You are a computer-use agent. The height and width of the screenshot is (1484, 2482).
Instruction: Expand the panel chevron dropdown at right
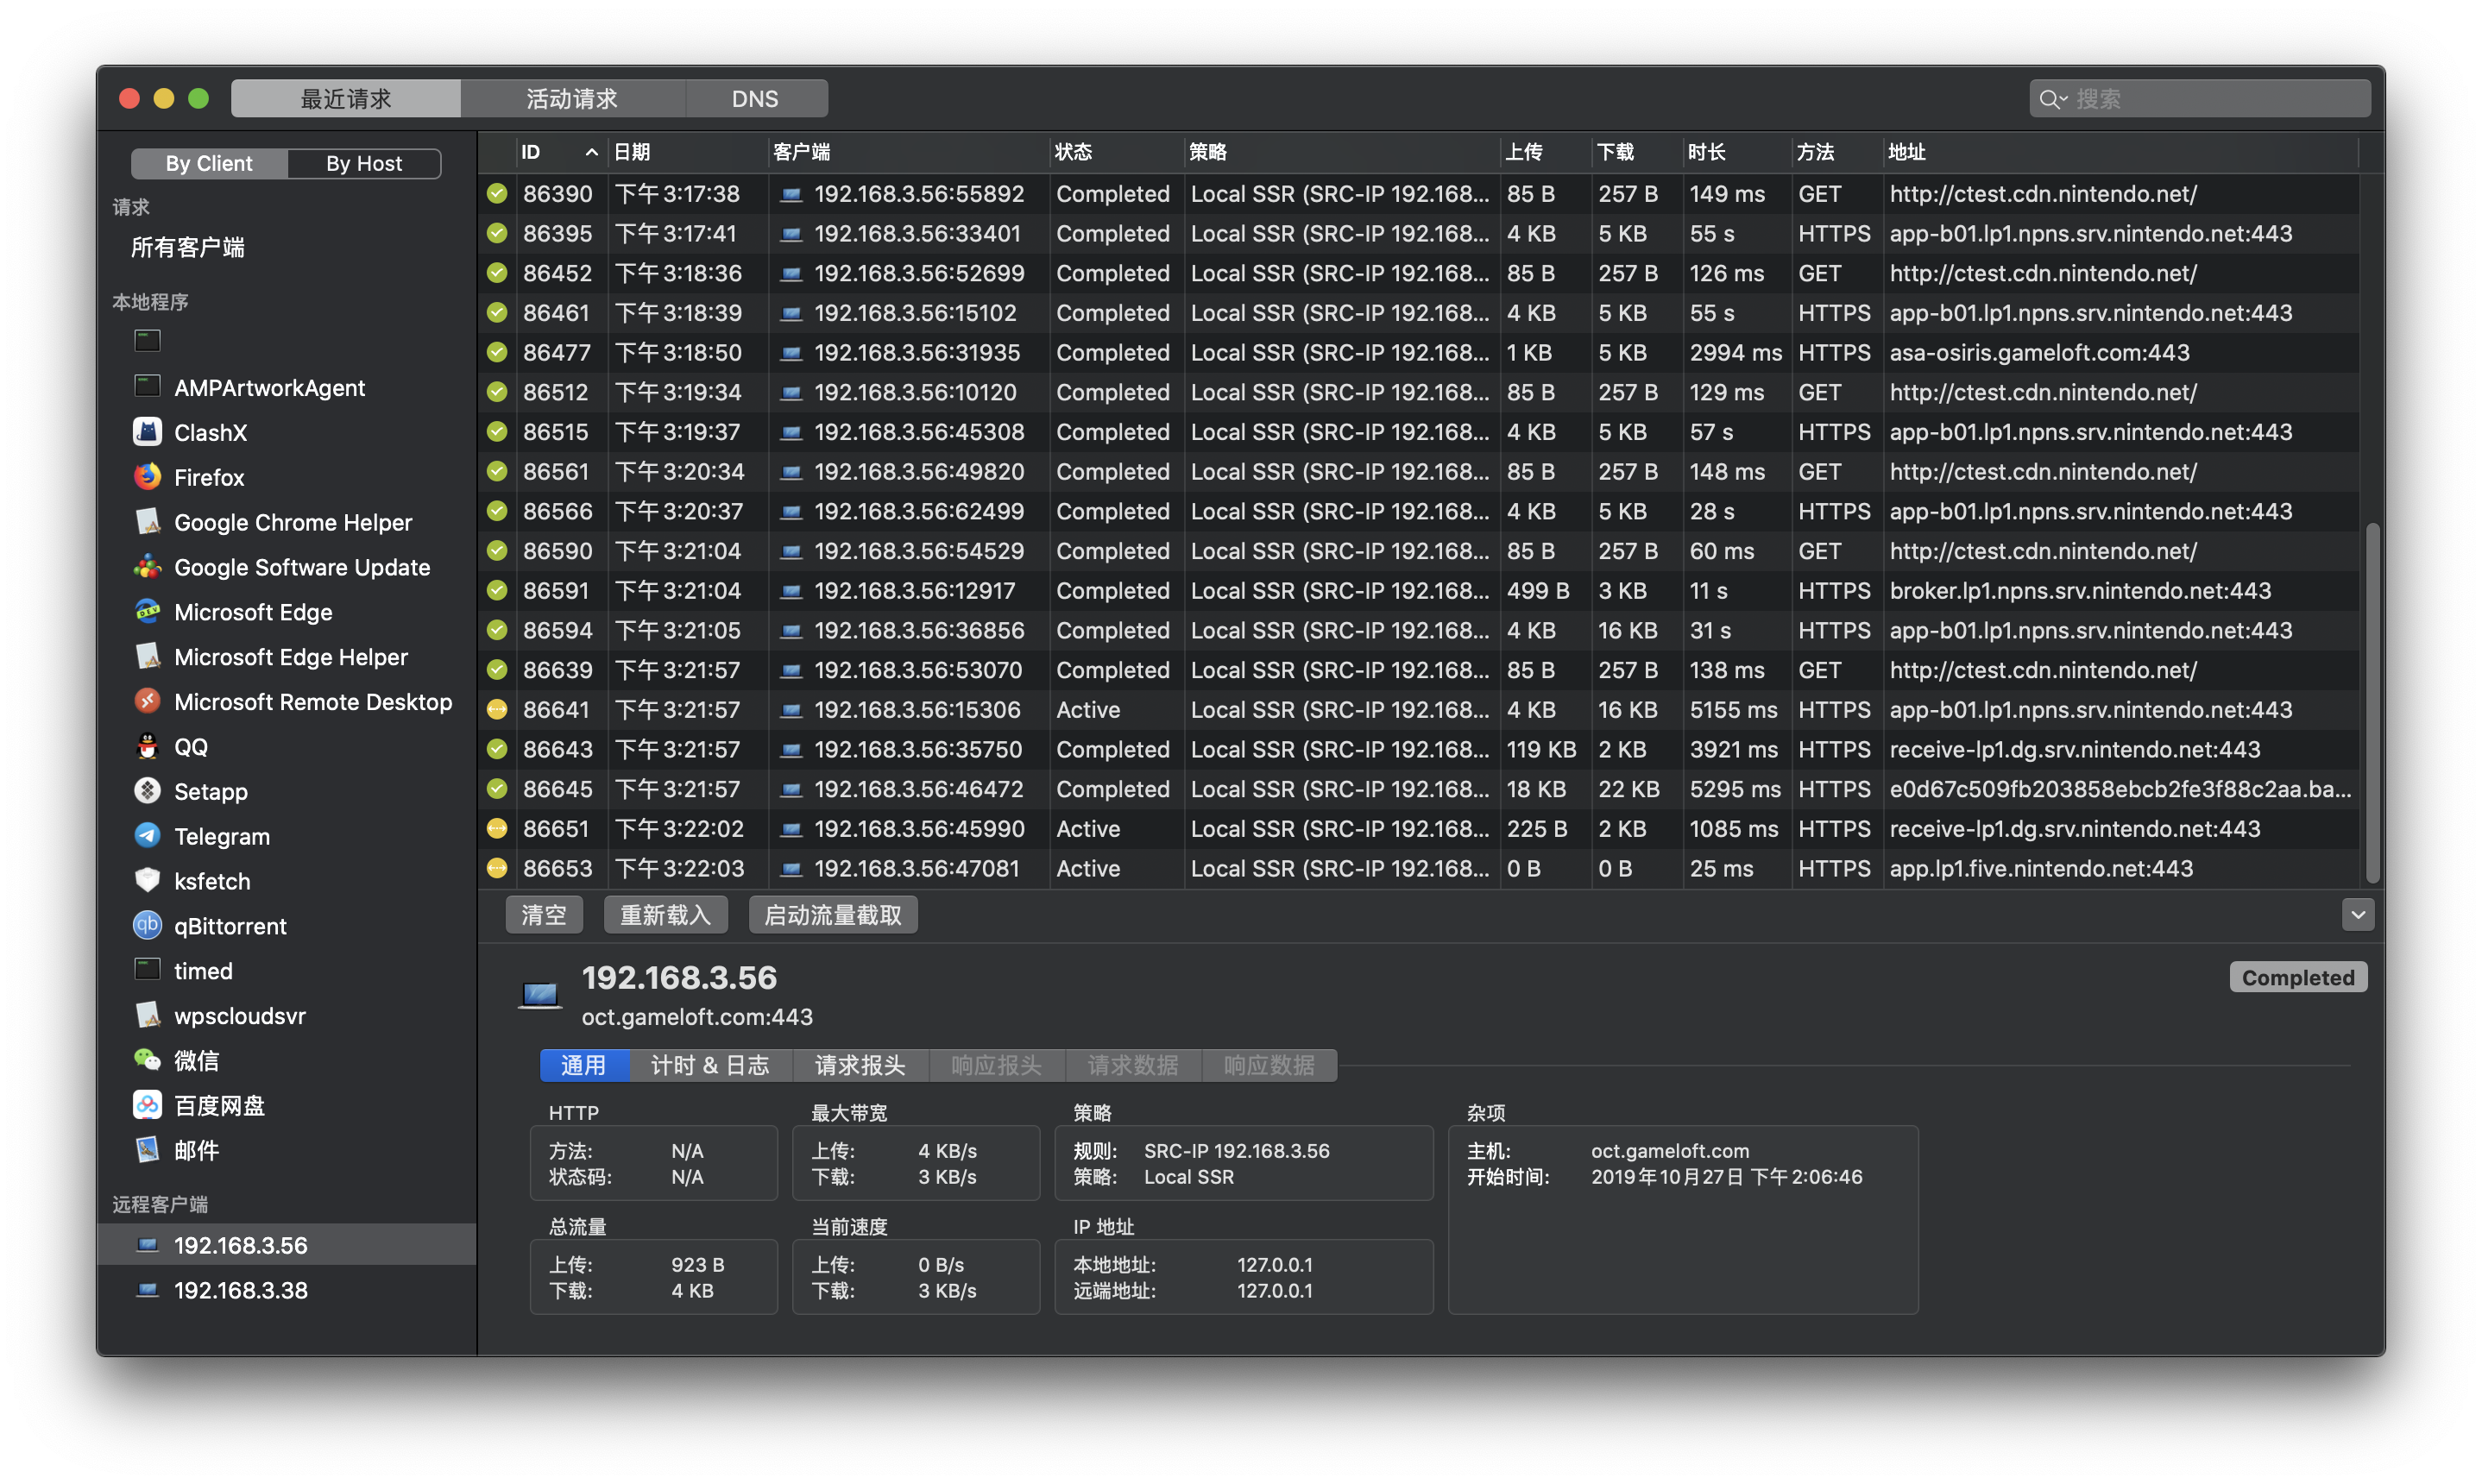tap(2357, 915)
